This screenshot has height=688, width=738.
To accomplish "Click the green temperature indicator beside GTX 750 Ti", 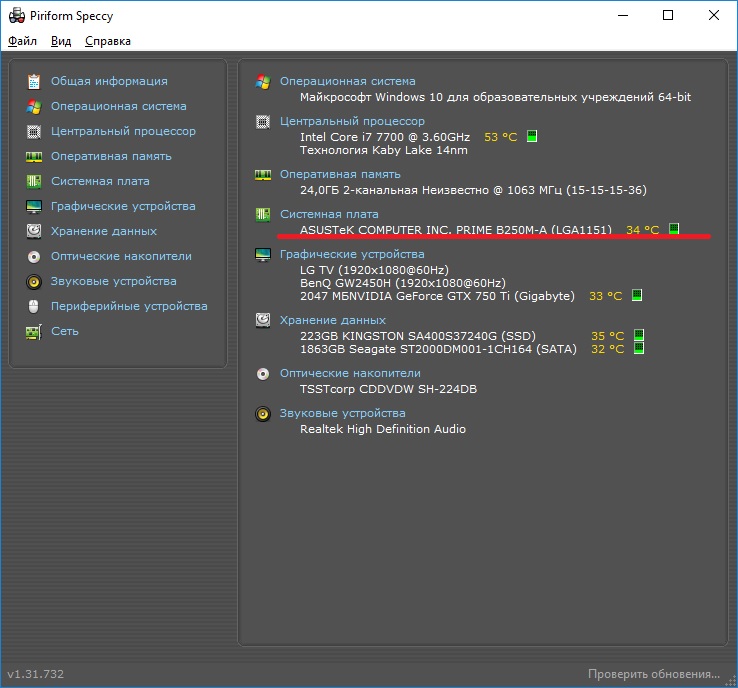I will tap(637, 295).
